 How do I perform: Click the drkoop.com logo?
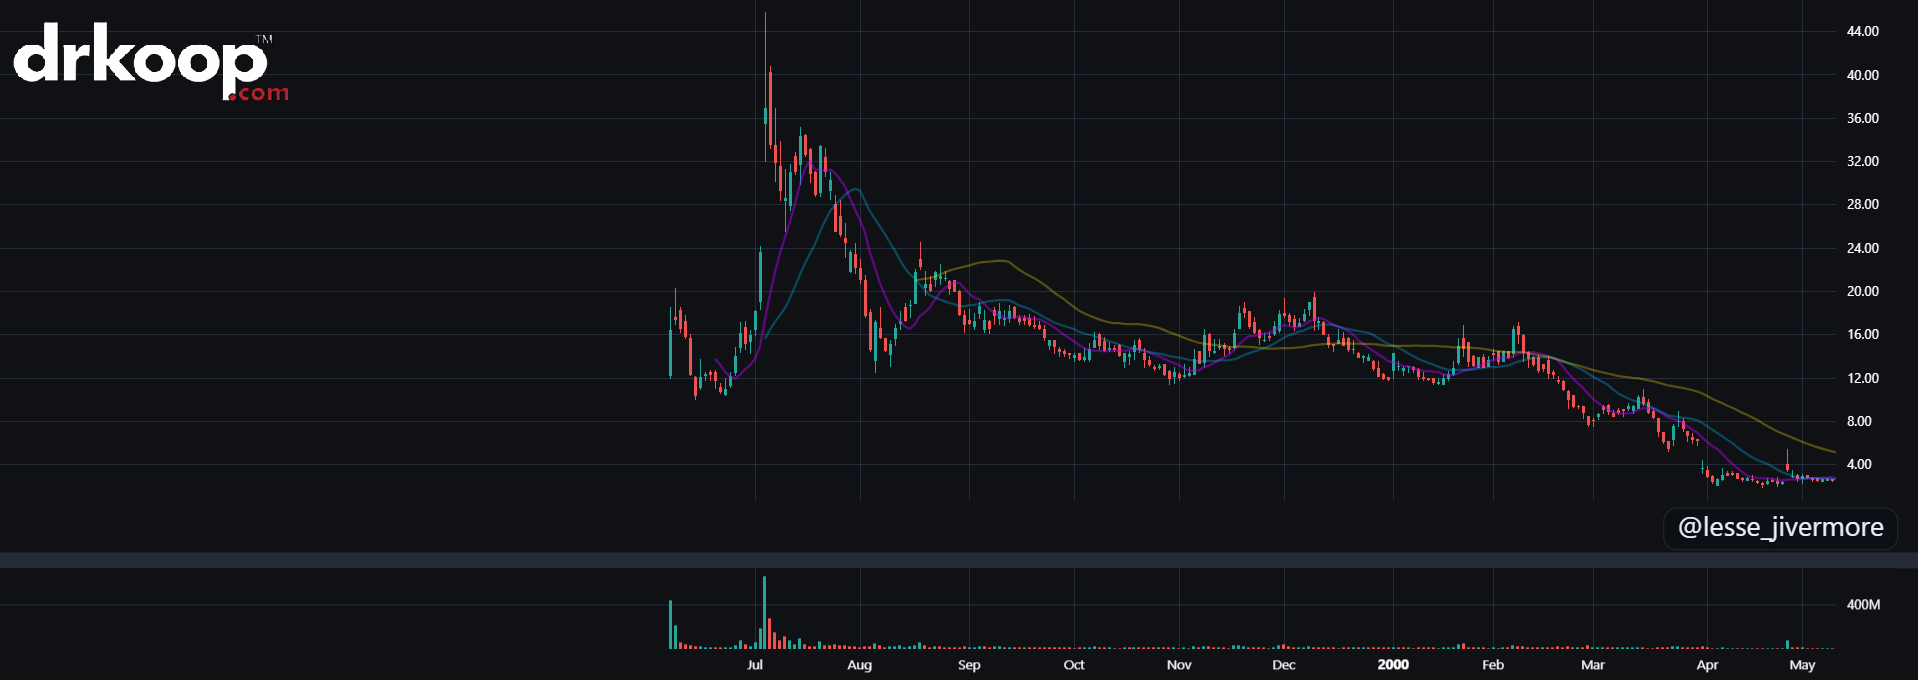tap(150, 63)
